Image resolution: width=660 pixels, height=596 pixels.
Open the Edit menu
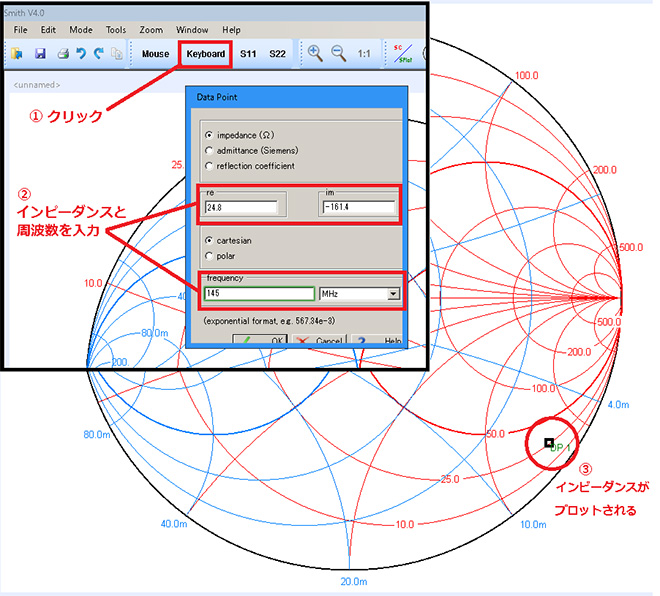[x=48, y=30]
